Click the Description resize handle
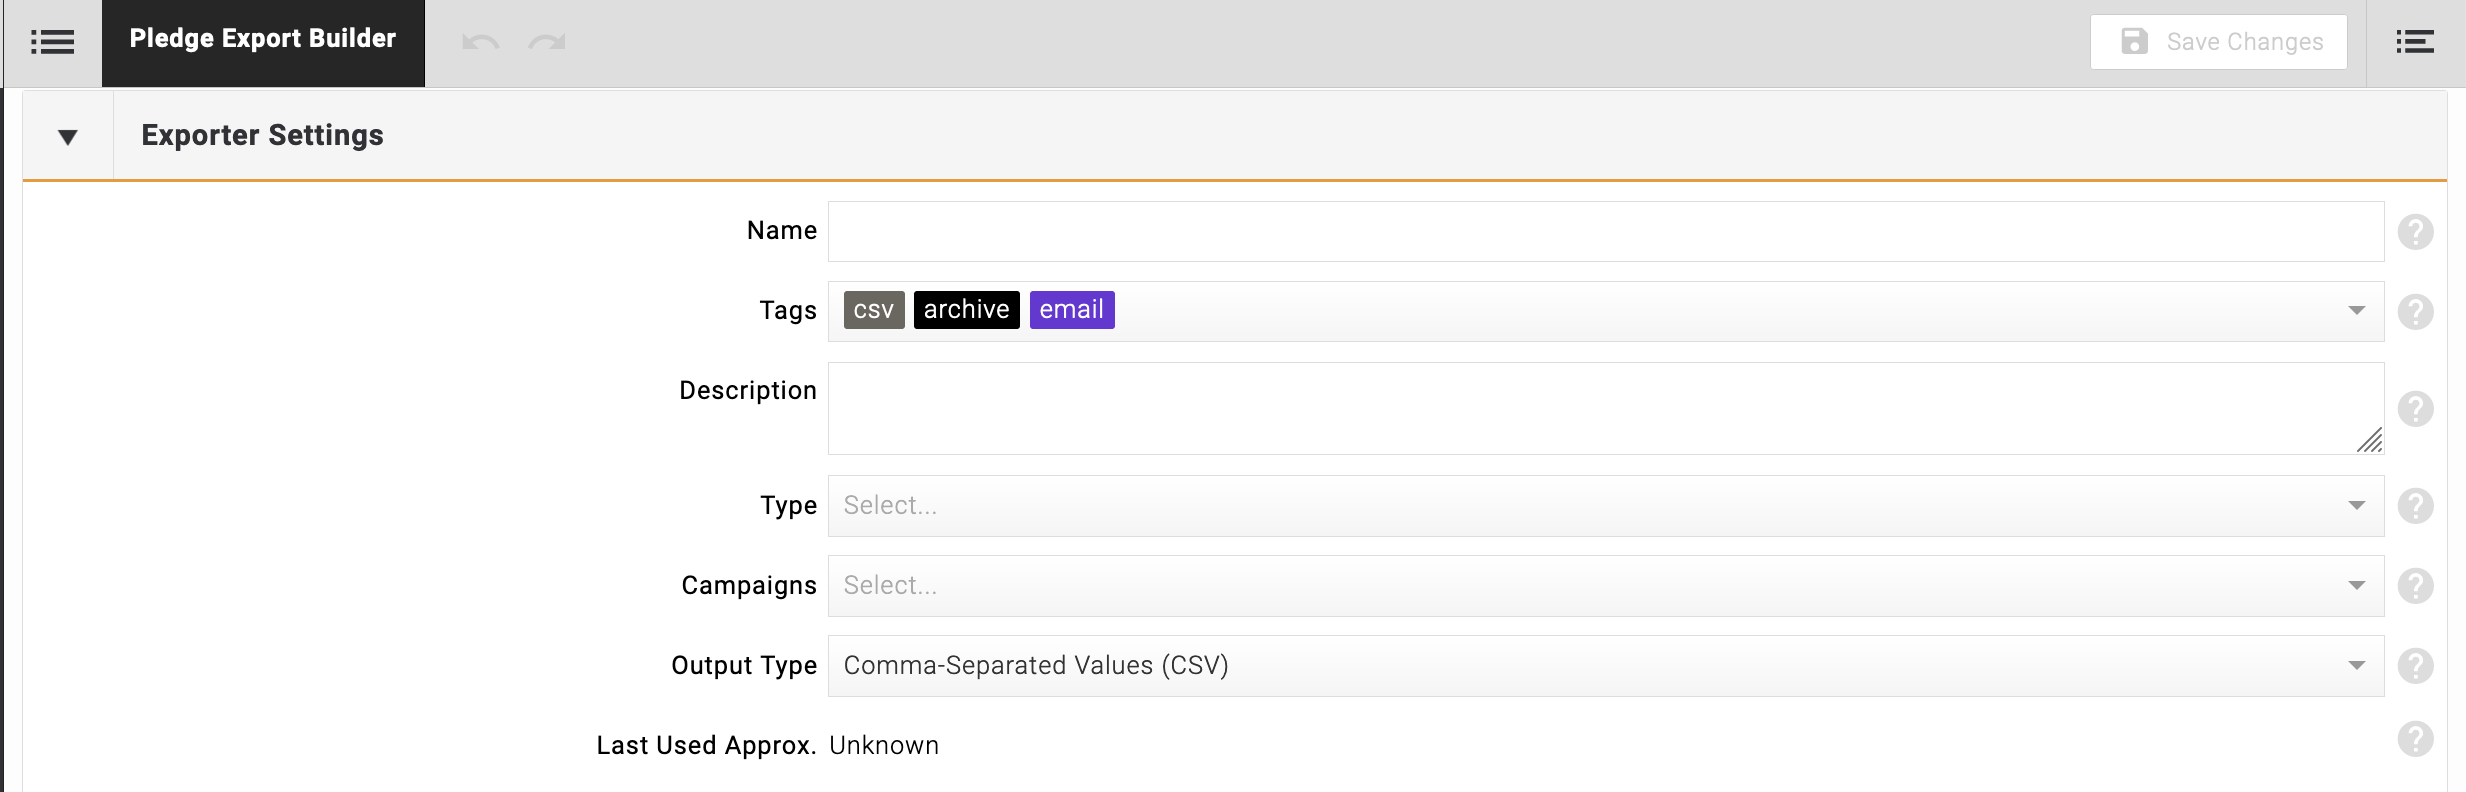Viewport: 2466px width, 792px height. coord(2370,441)
